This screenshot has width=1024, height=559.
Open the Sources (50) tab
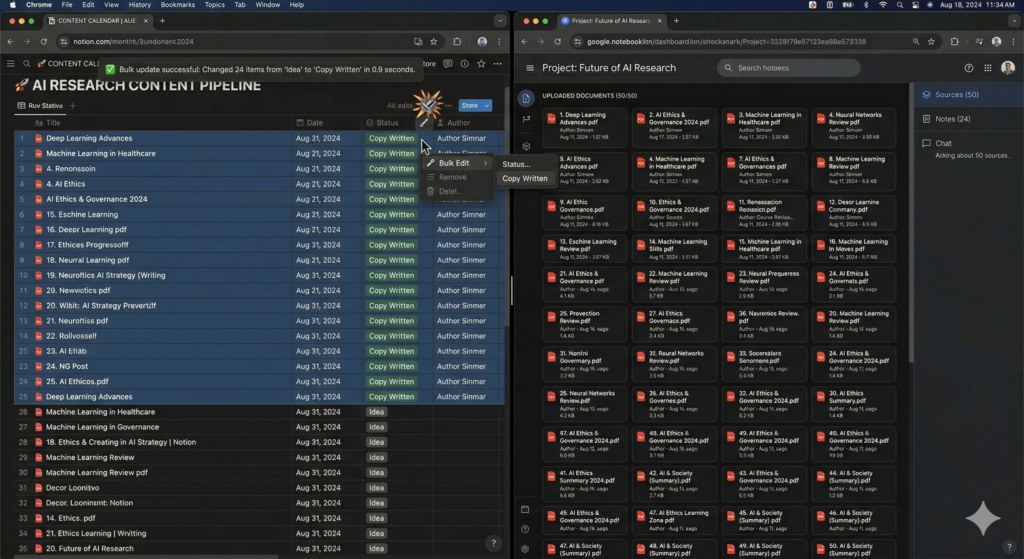coord(957,95)
